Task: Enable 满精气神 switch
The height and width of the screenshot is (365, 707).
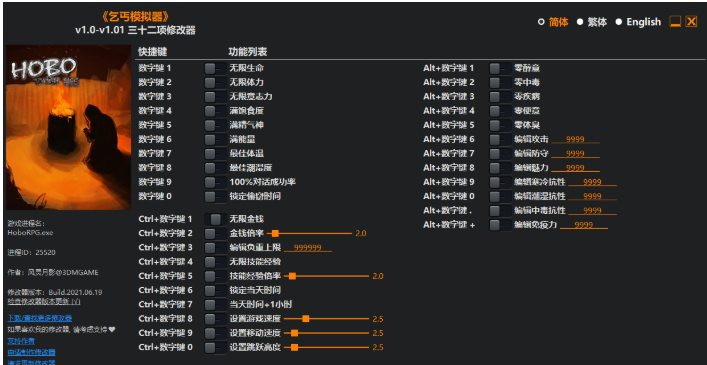Action: pos(215,125)
